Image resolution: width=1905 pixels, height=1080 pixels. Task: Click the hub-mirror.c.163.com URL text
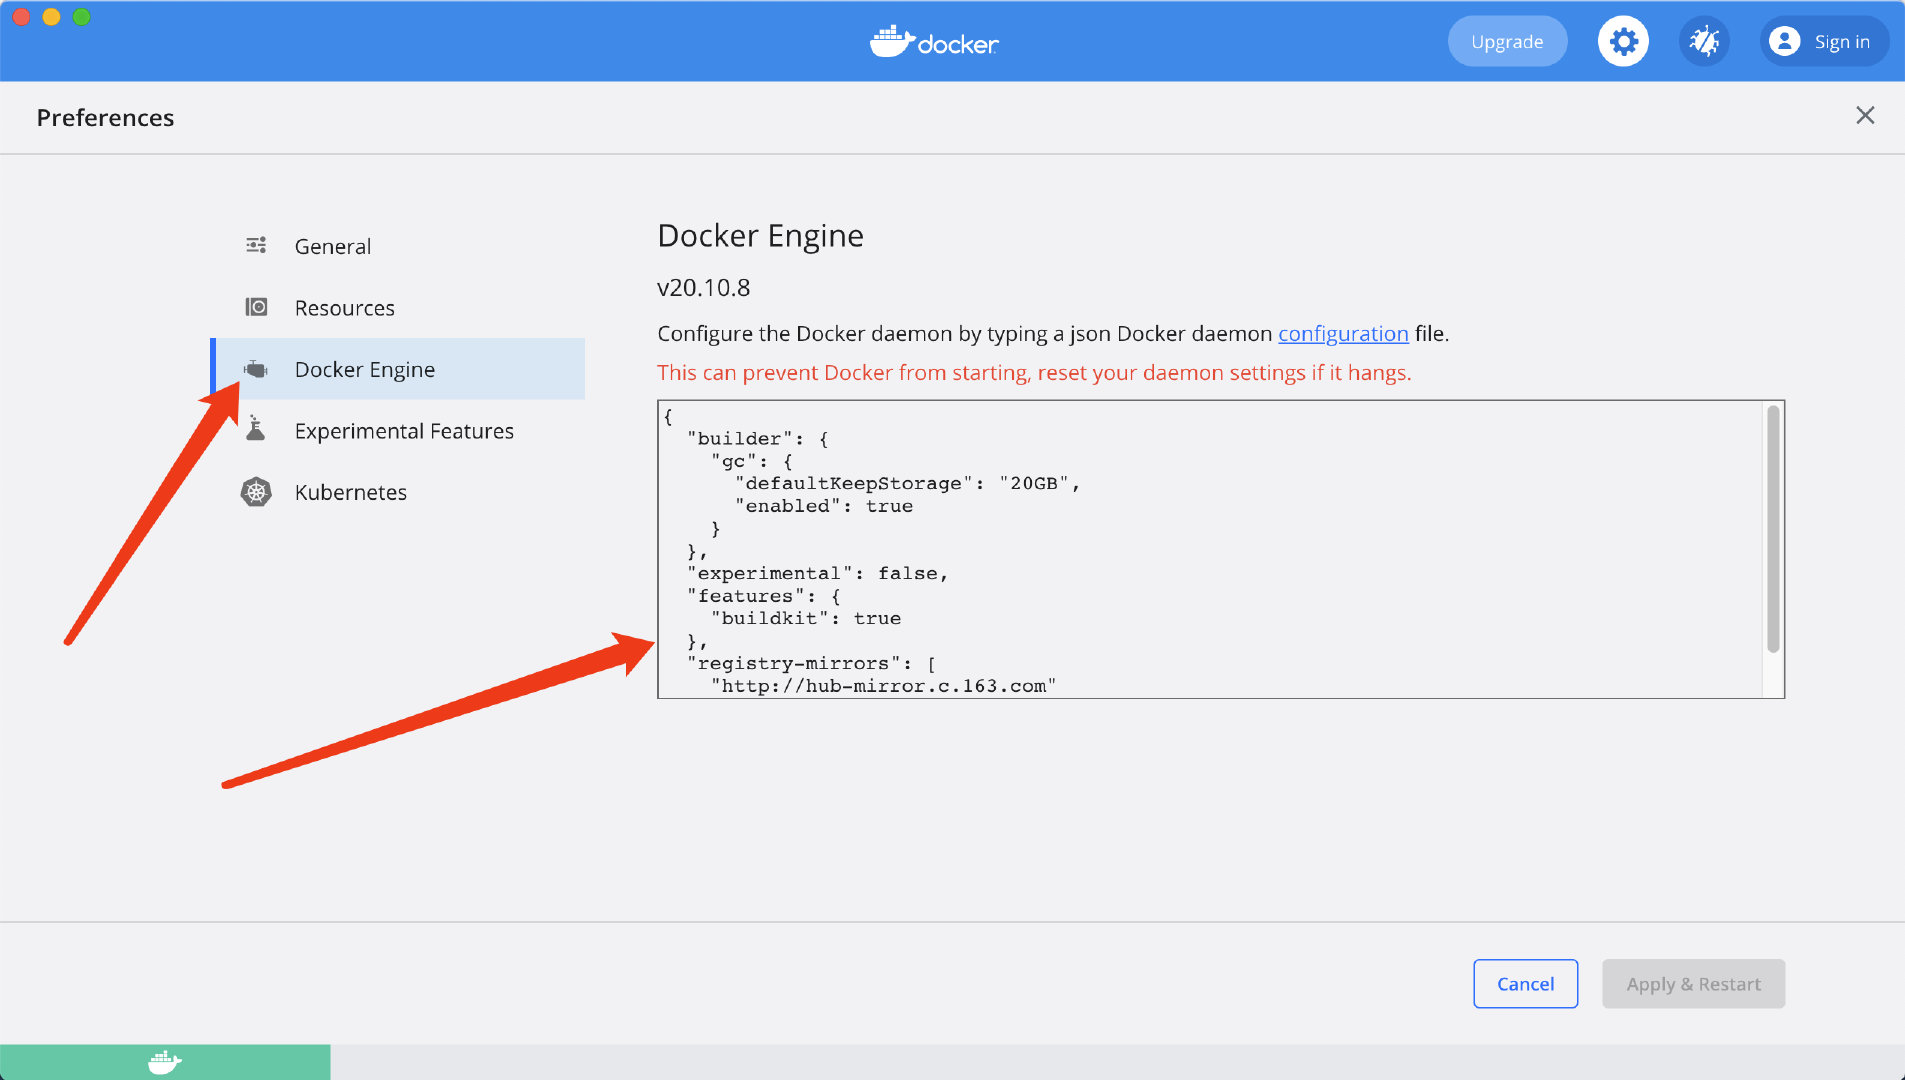pos(883,686)
